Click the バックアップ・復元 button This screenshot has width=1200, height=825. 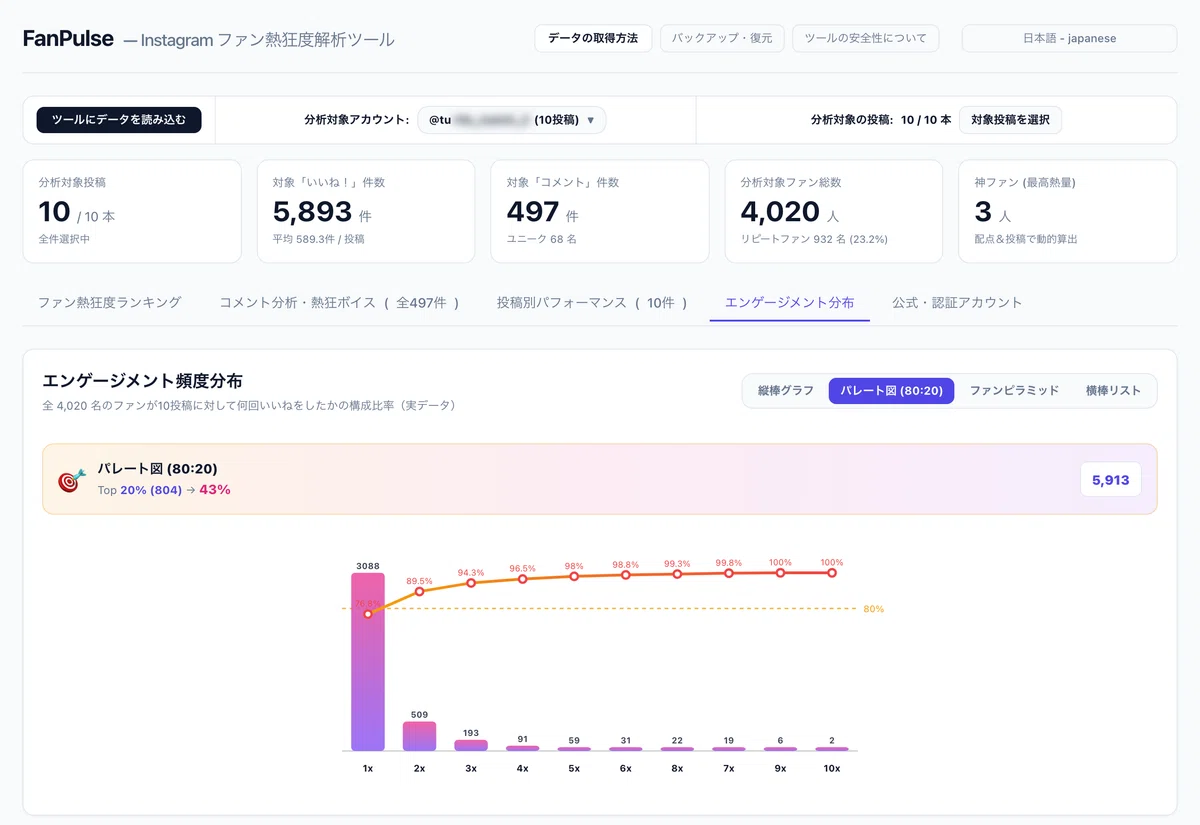(722, 39)
